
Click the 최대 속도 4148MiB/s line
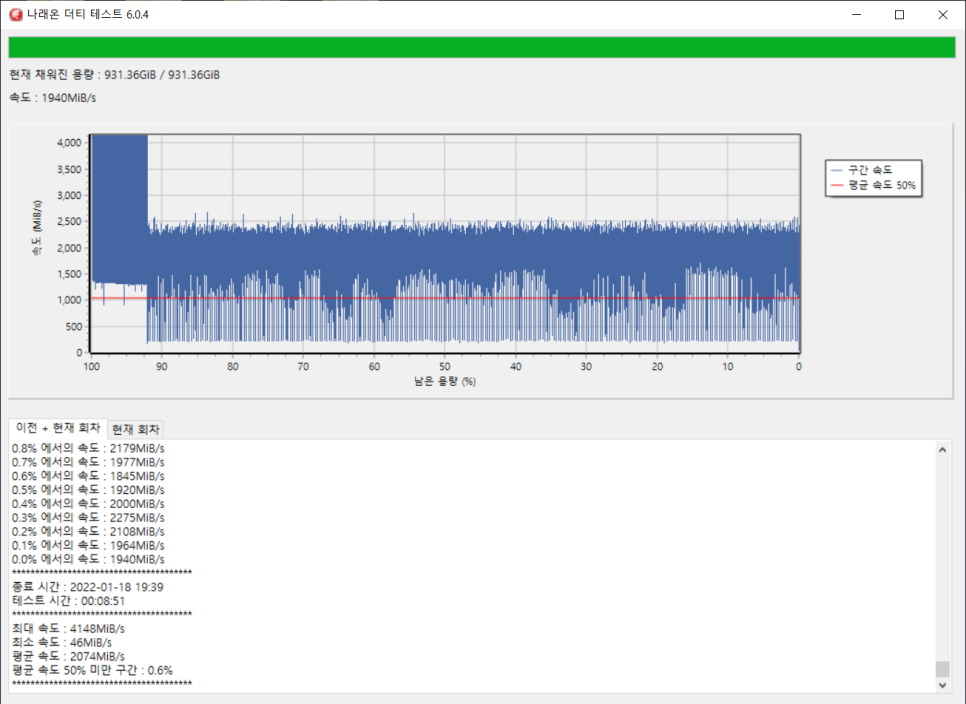pyautogui.click(x=68, y=628)
